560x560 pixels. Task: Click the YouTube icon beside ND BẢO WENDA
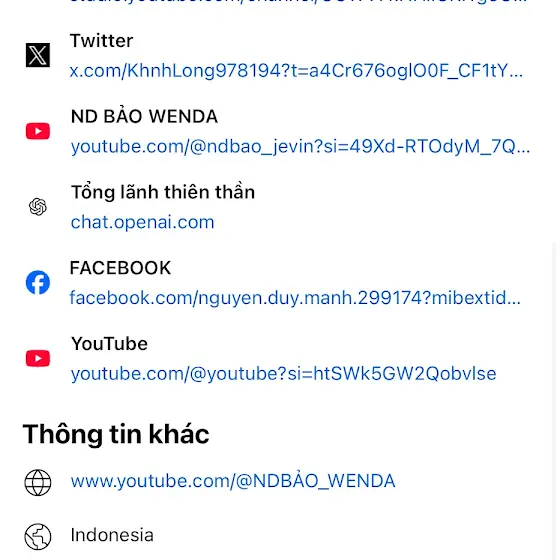38,131
